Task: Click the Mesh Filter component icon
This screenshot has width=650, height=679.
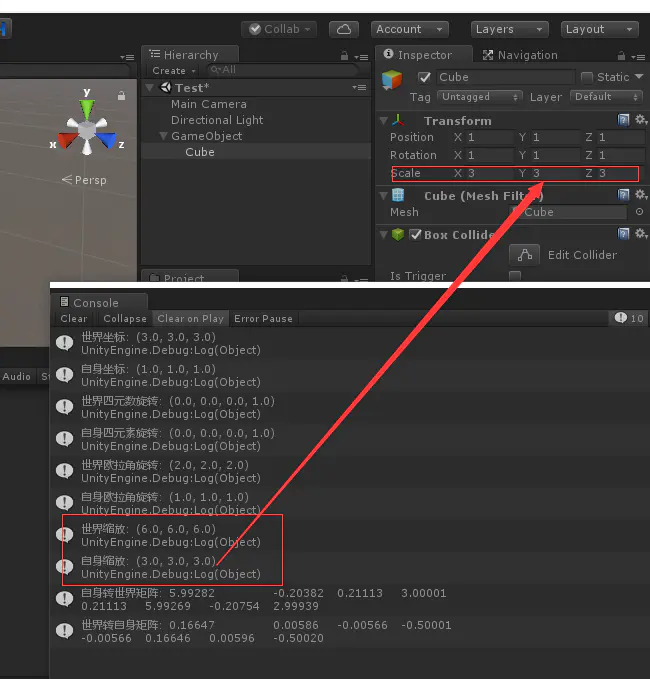Action: [x=398, y=195]
